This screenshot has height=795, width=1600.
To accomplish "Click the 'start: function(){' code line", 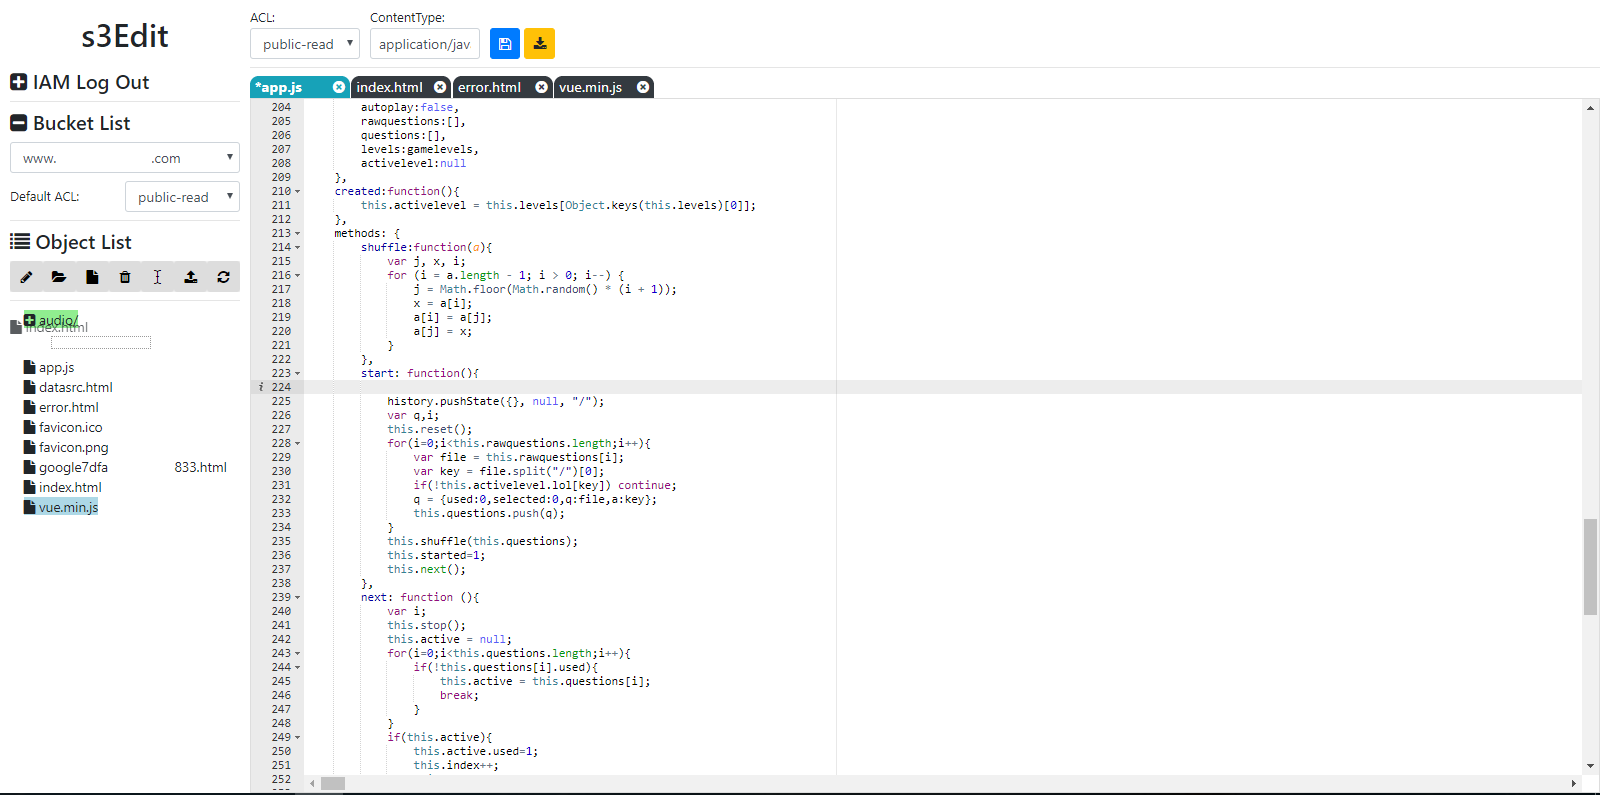I will tap(420, 373).
